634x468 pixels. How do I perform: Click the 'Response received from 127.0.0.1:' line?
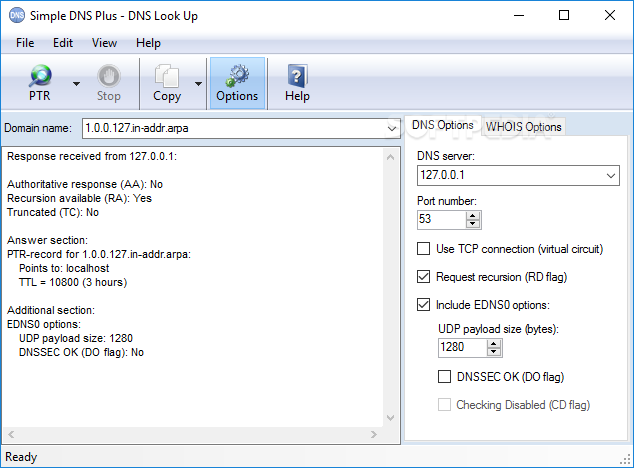pyautogui.click(x=92, y=156)
